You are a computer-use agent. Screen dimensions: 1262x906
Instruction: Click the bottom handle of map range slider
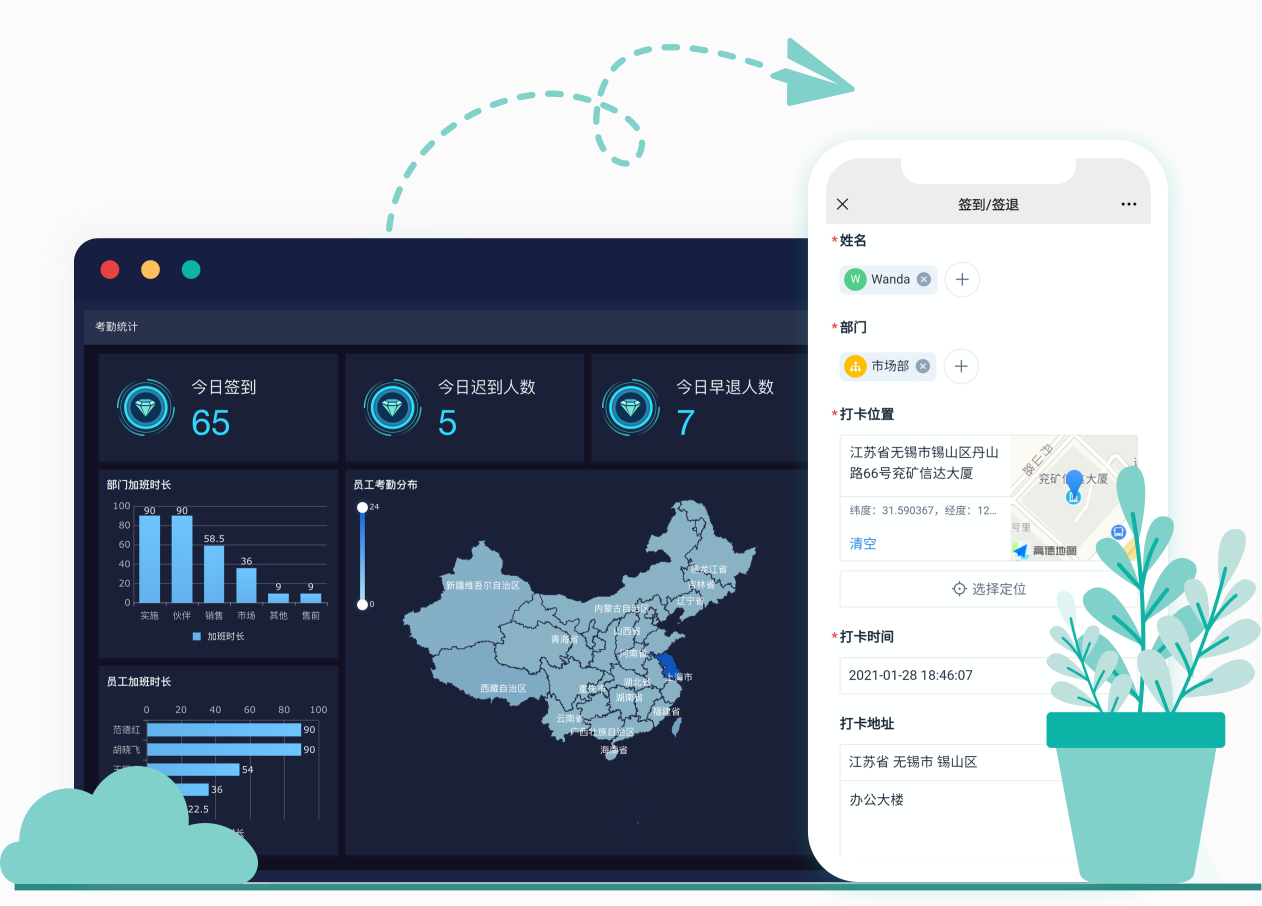coord(362,604)
